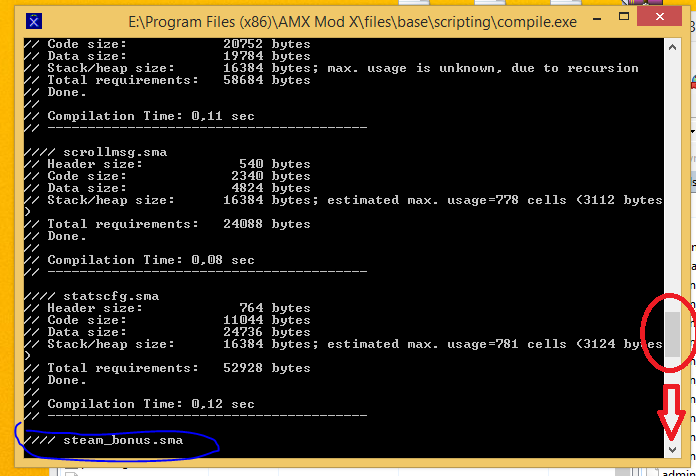Viewport: 696px width, 476px height.
Task: Click the '//// scrollmsg.sma' line
Action: tap(95, 152)
